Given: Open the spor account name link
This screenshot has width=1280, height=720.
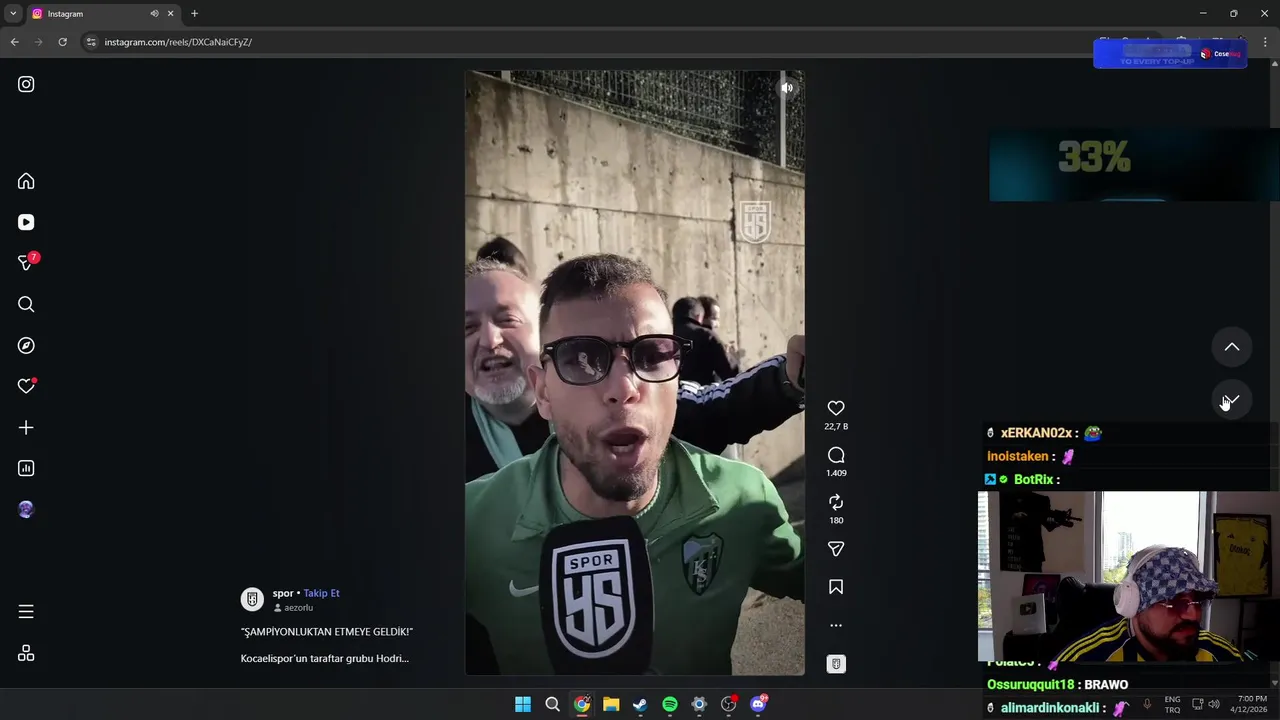Looking at the screenshot, I should [283, 593].
